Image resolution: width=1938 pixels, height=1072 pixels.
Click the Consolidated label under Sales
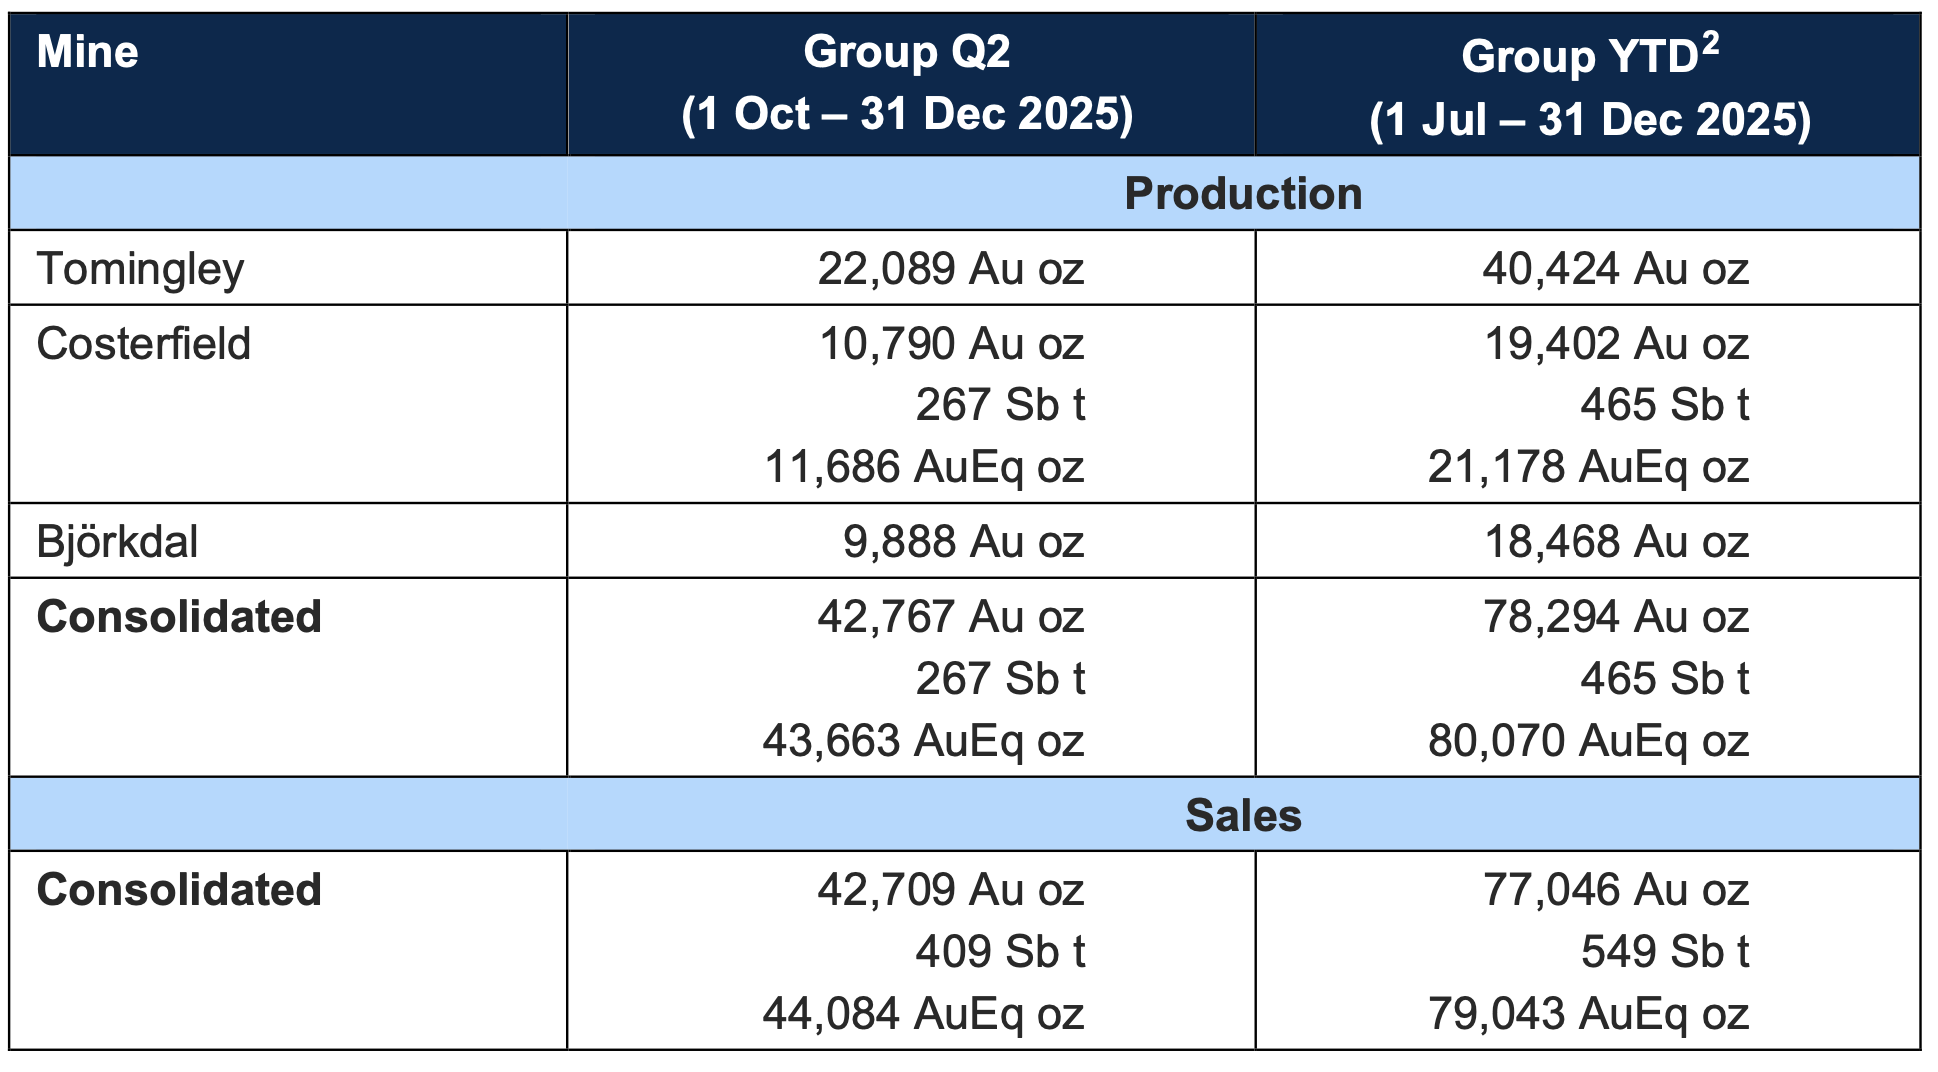point(179,890)
